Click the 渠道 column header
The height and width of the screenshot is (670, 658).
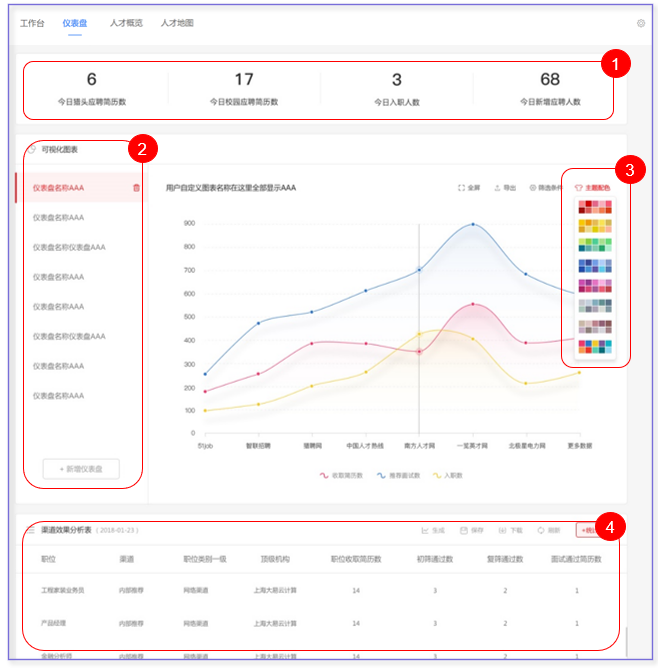click(x=126, y=559)
